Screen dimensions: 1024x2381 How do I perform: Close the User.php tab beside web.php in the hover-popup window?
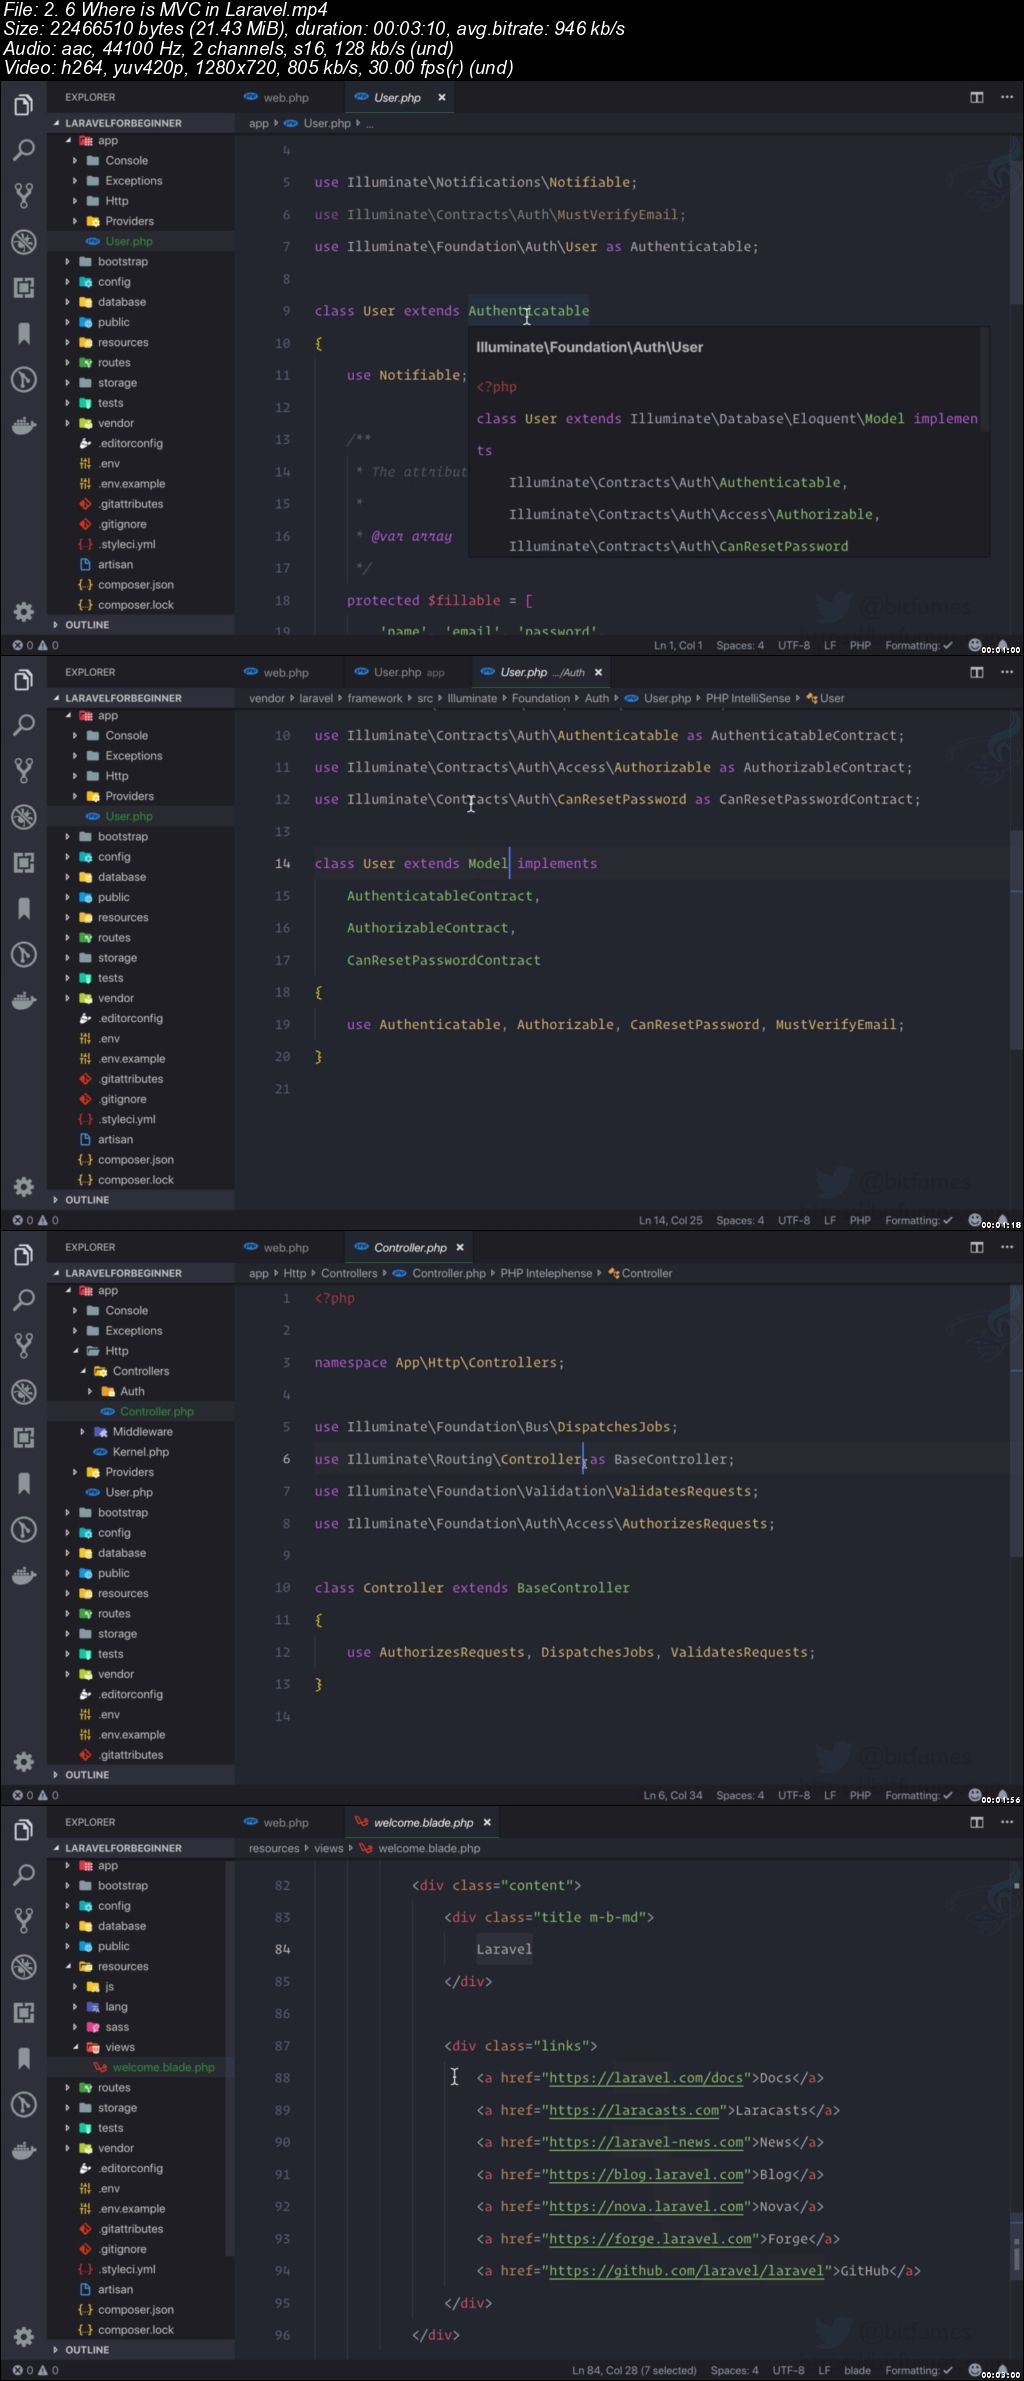pyautogui.click(x=441, y=97)
